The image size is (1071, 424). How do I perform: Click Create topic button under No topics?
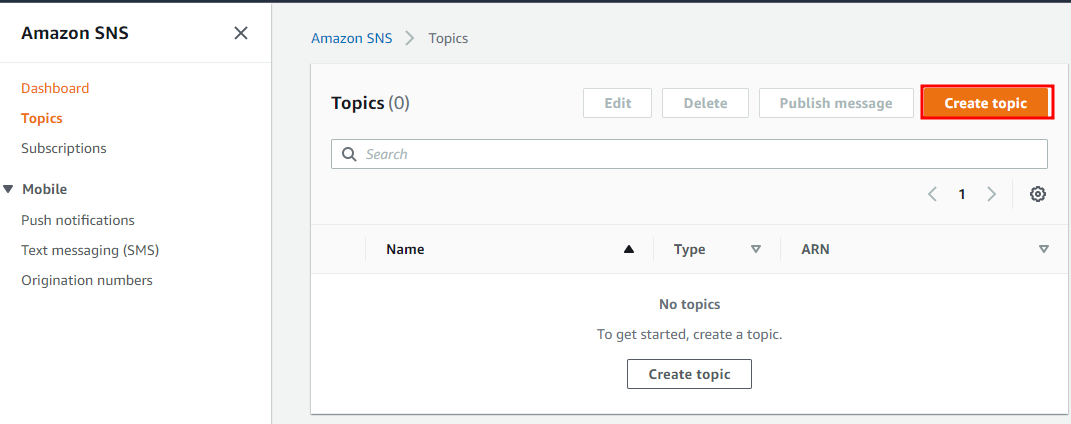point(689,374)
